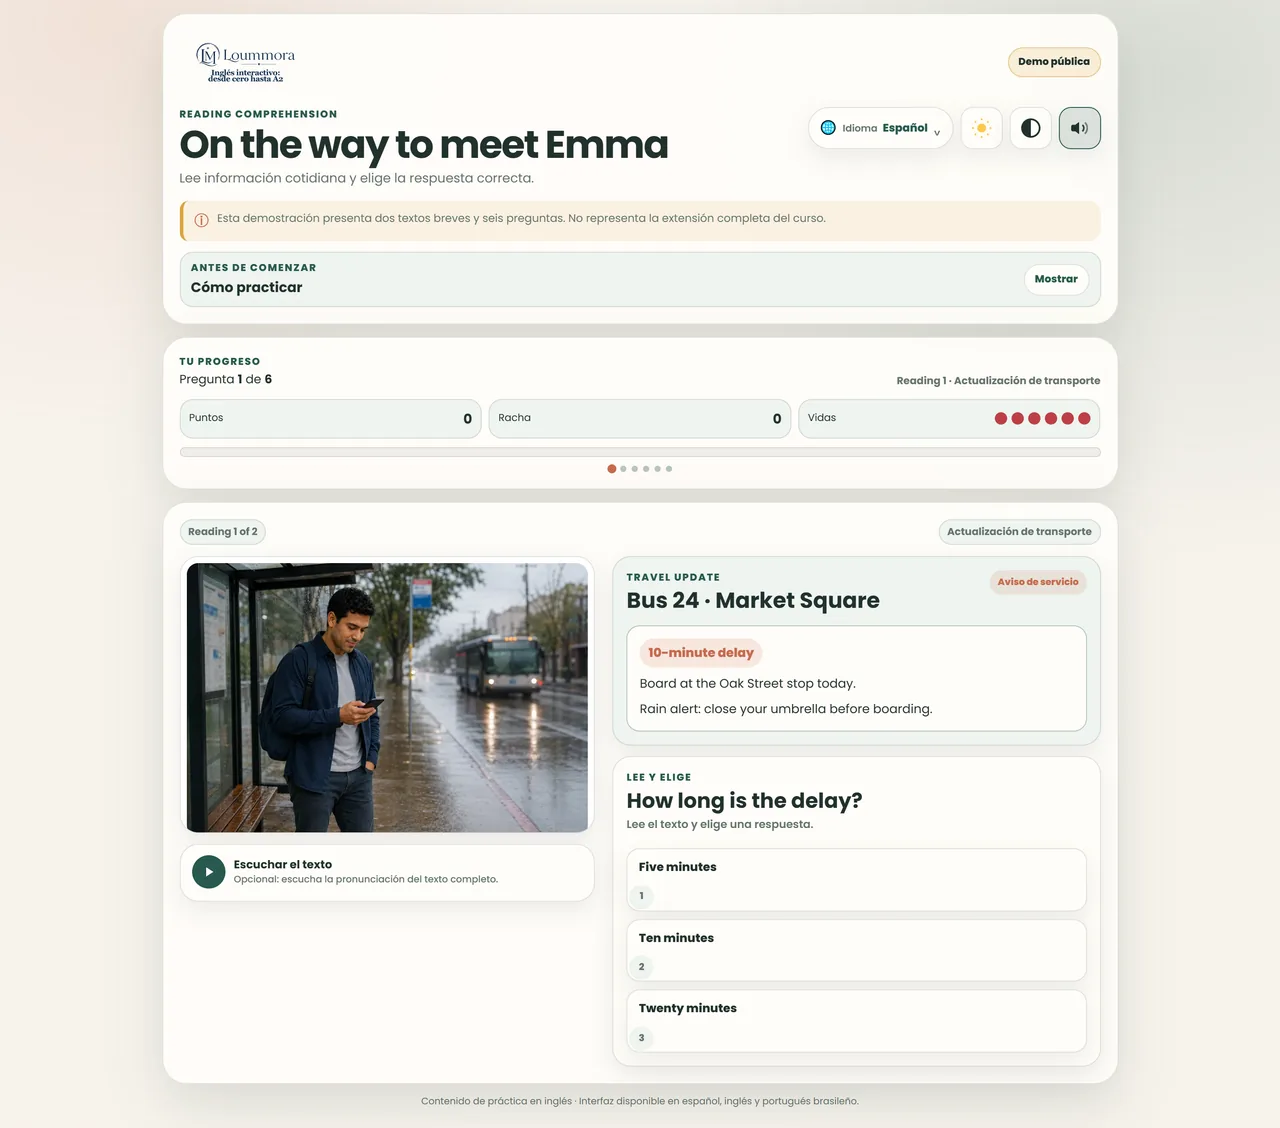
Task: Click the "Pregunta 1 de 6" text
Action: point(226,379)
